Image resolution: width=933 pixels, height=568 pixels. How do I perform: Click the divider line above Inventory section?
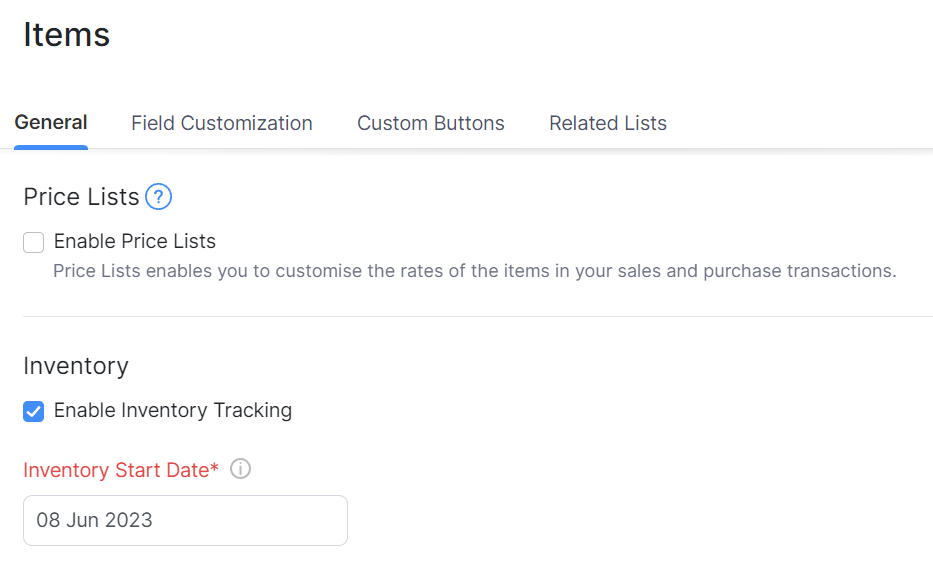[478, 317]
